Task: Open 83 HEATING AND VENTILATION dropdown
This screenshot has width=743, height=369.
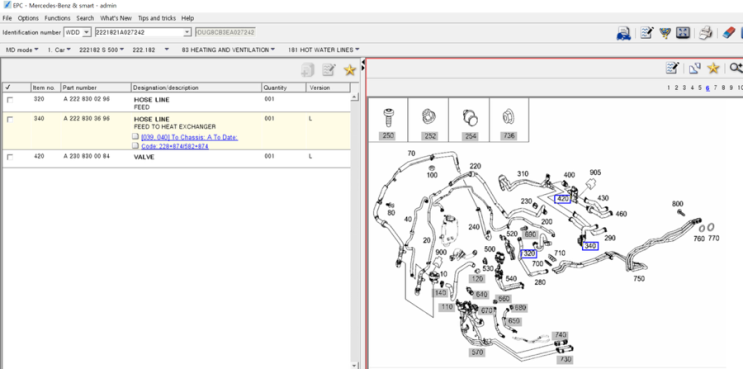Action: click(228, 49)
